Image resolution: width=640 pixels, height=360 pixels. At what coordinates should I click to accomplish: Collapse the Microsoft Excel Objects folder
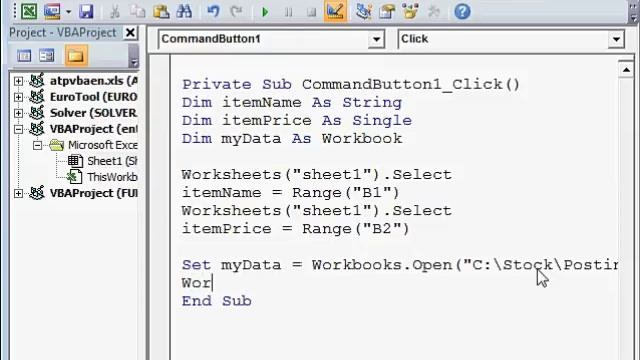tap(37, 145)
